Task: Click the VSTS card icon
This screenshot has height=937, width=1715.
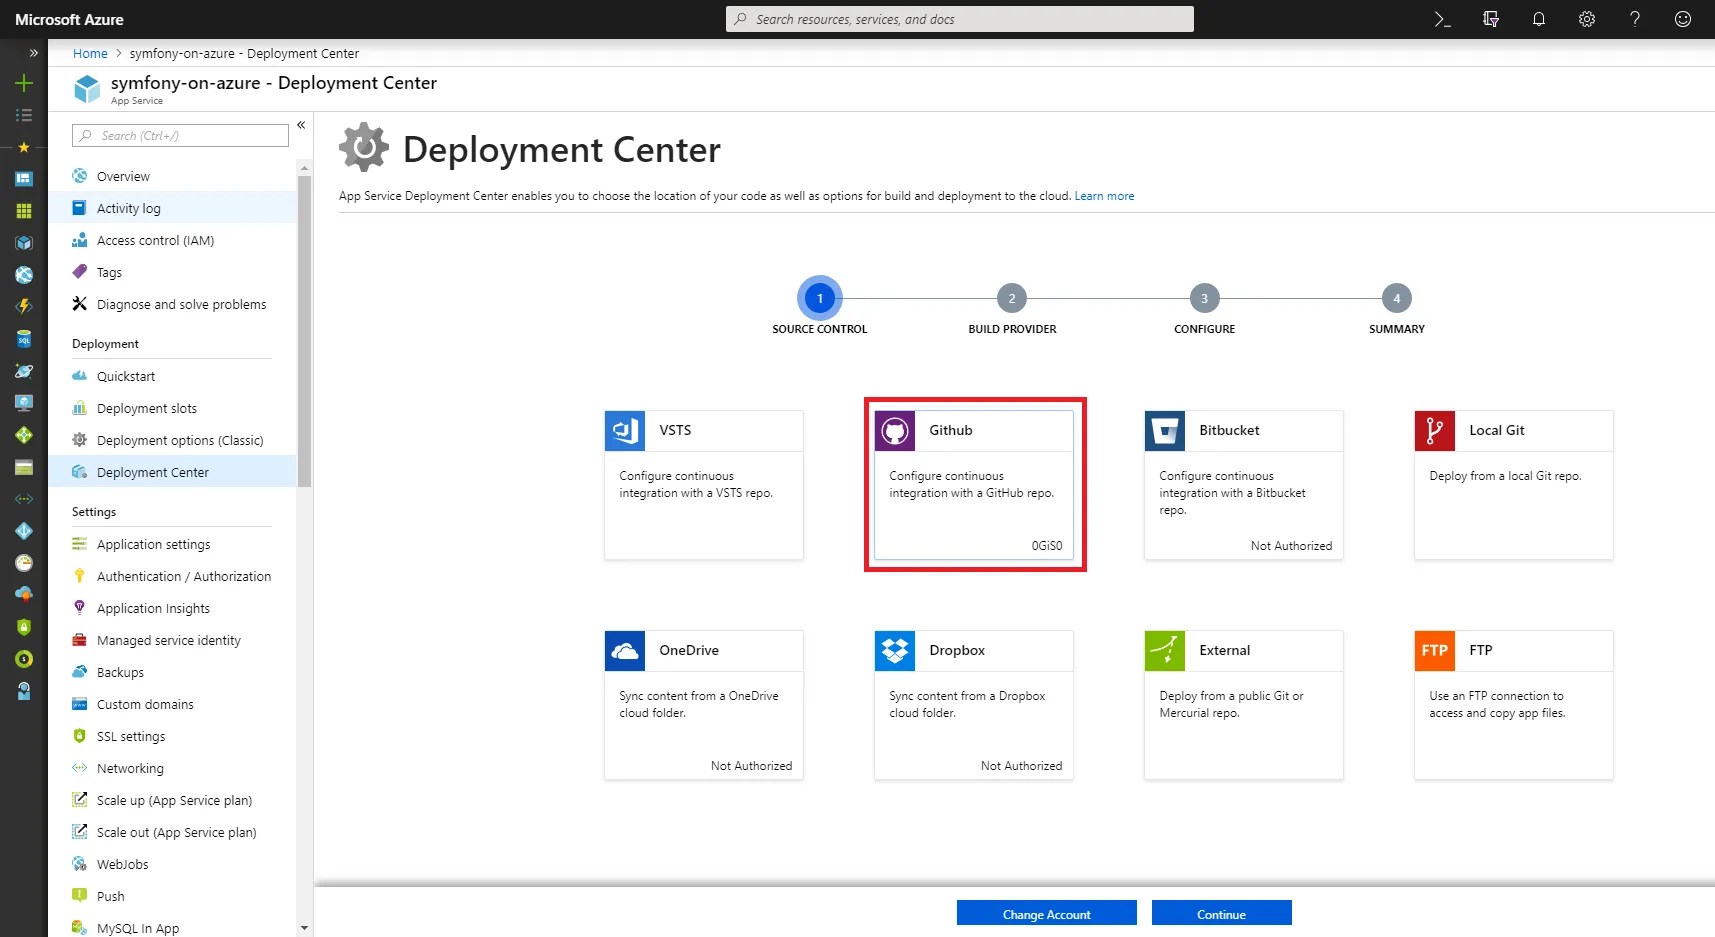Action: 625,431
